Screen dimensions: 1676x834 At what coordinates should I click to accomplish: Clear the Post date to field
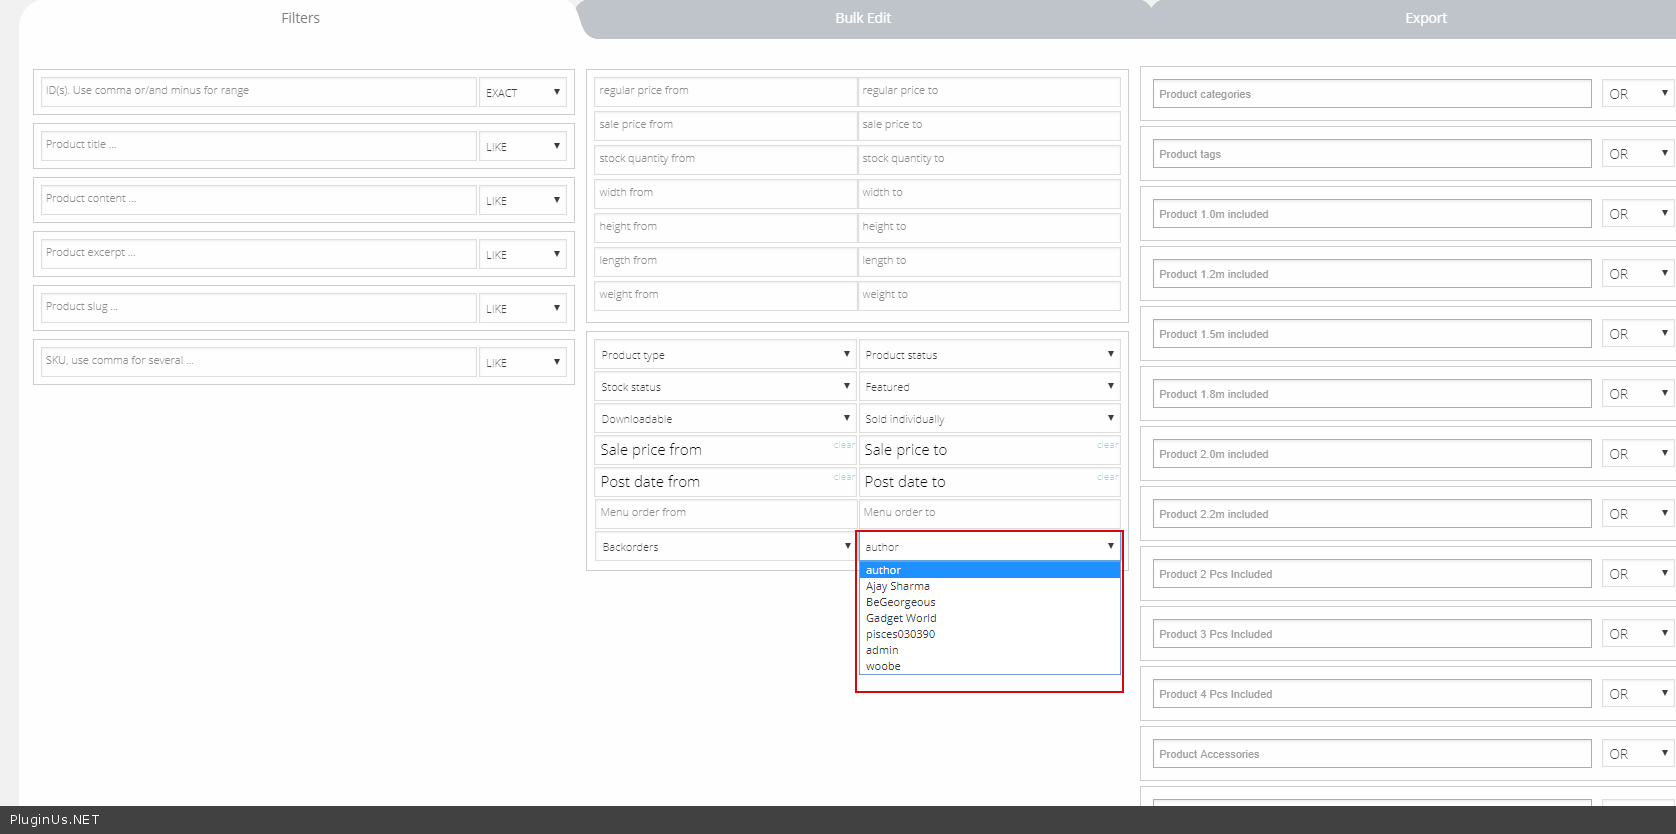[x=1107, y=477]
